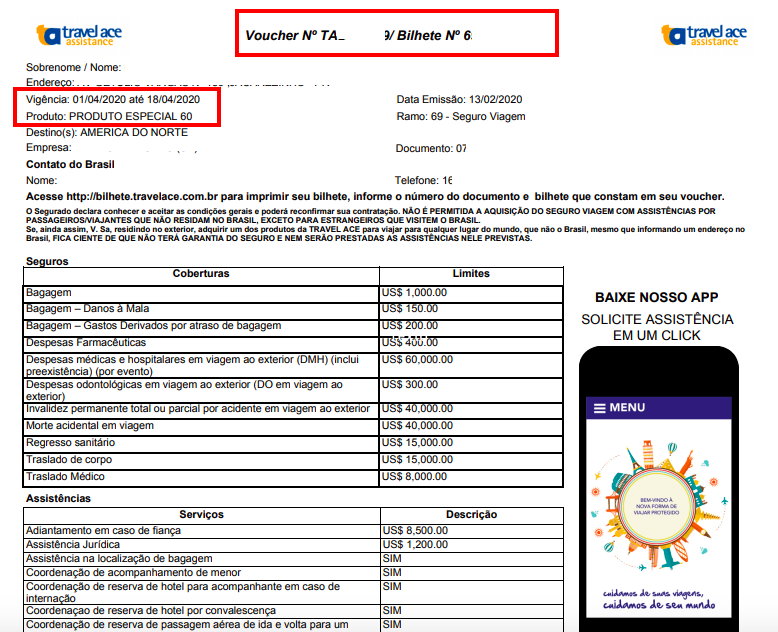Click 'Ramo: 69 - Seguro Viagem' text
This screenshot has width=778, height=632.
pos(461,117)
